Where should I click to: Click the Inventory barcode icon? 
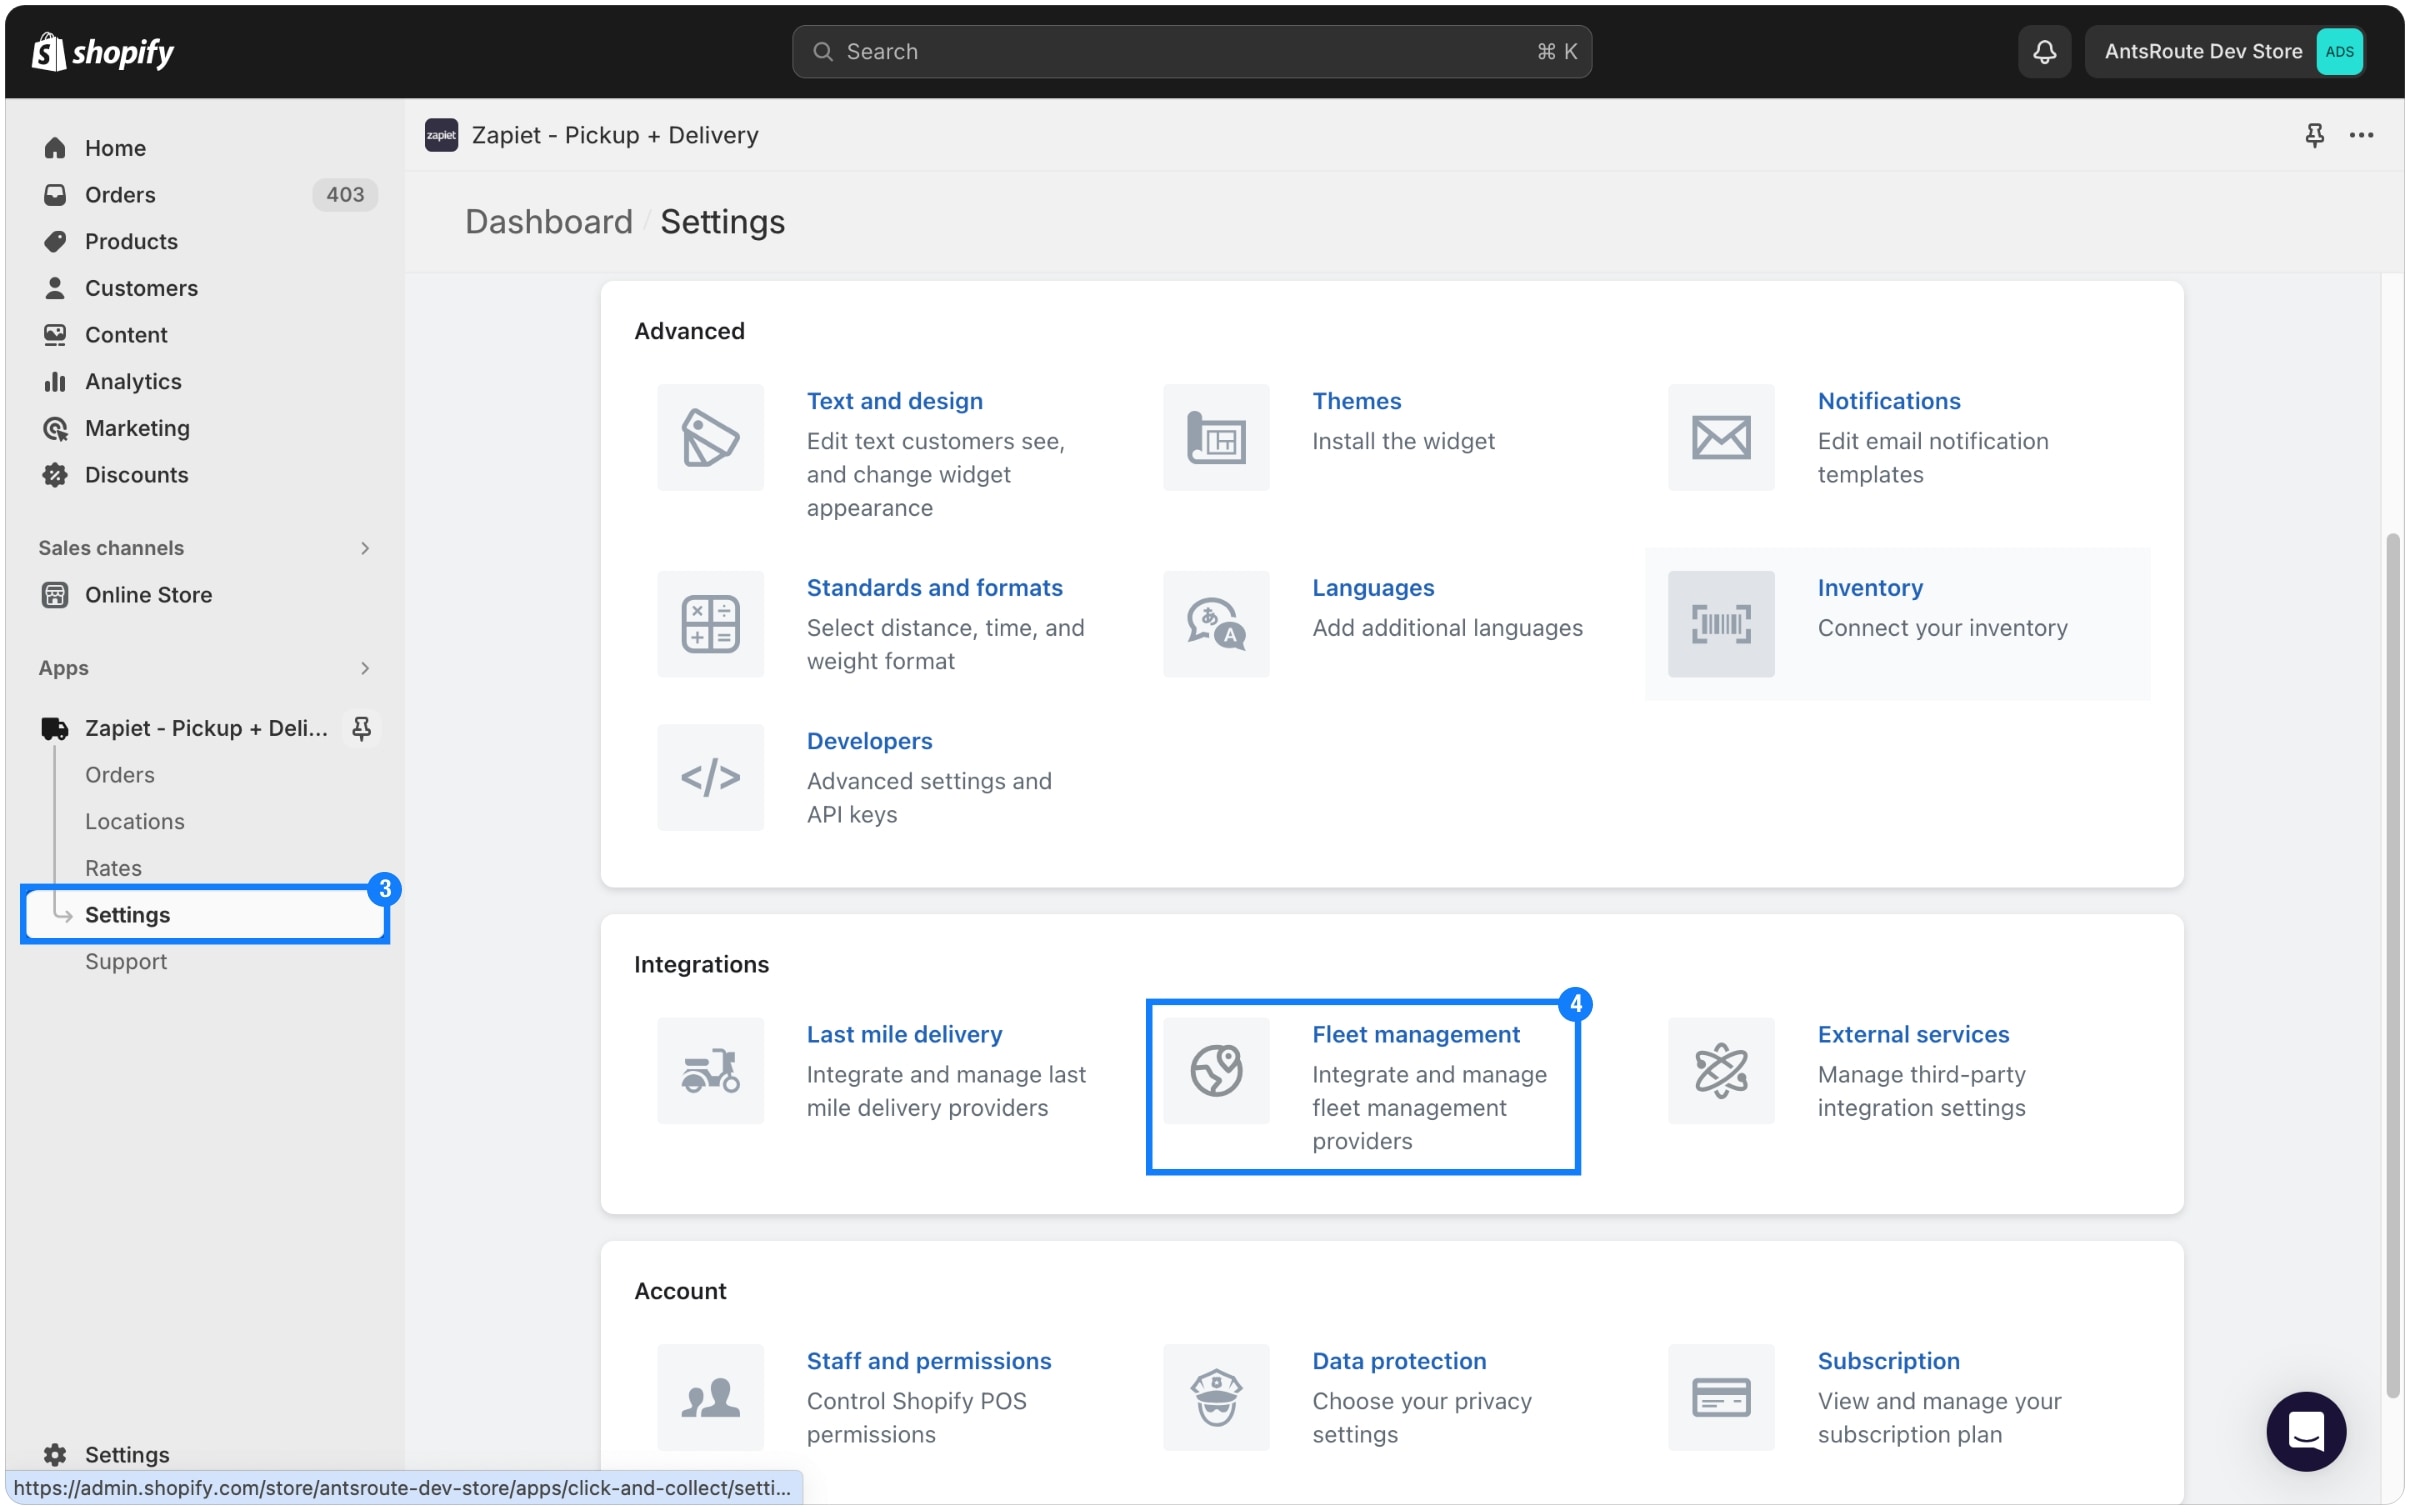point(1720,624)
